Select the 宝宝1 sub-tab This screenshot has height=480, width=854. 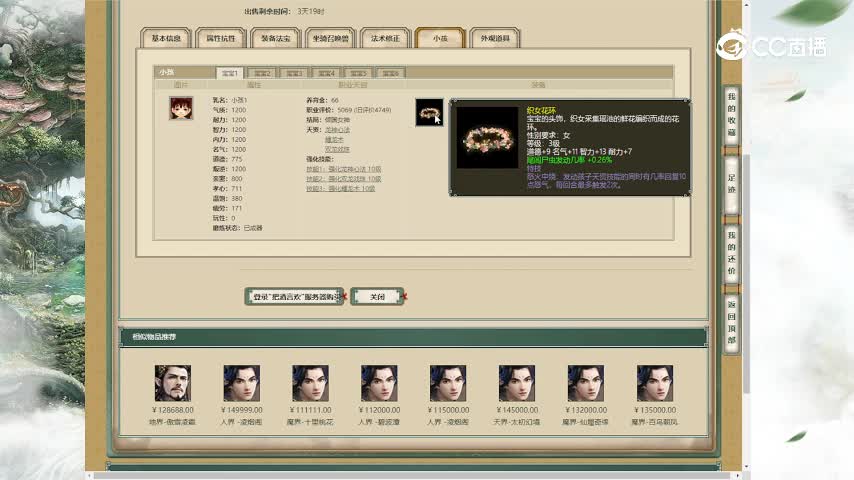pos(230,73)
